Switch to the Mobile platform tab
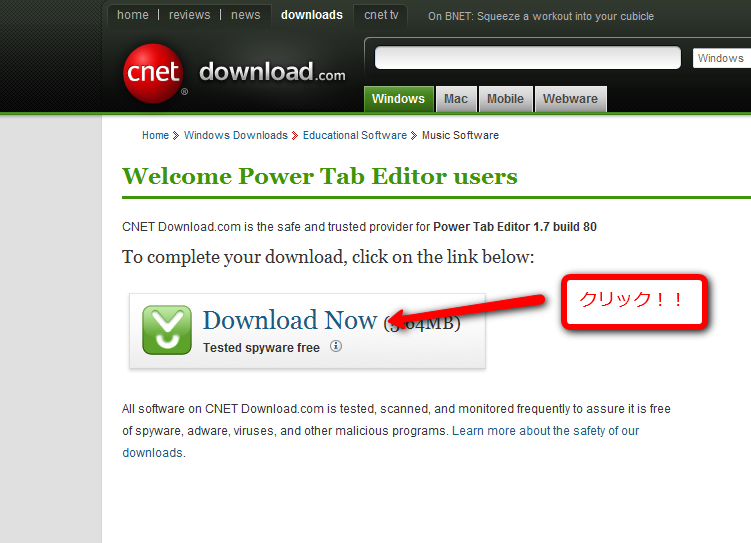751x543 pixels. pyautogui.click(x=505, y=99)
